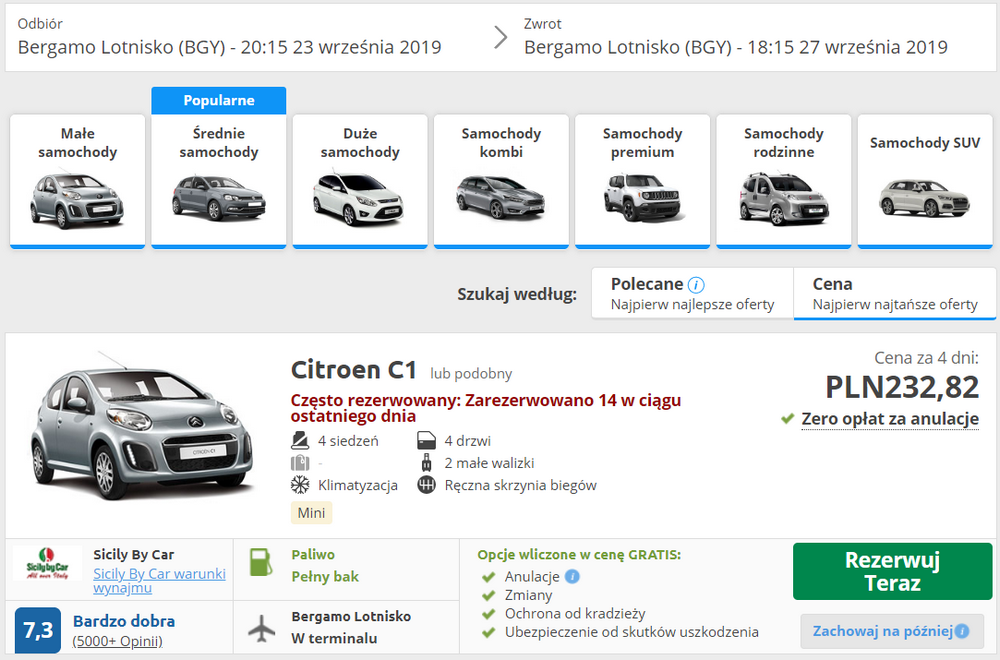Filter by Samochody SUV category

click(925, 181)
